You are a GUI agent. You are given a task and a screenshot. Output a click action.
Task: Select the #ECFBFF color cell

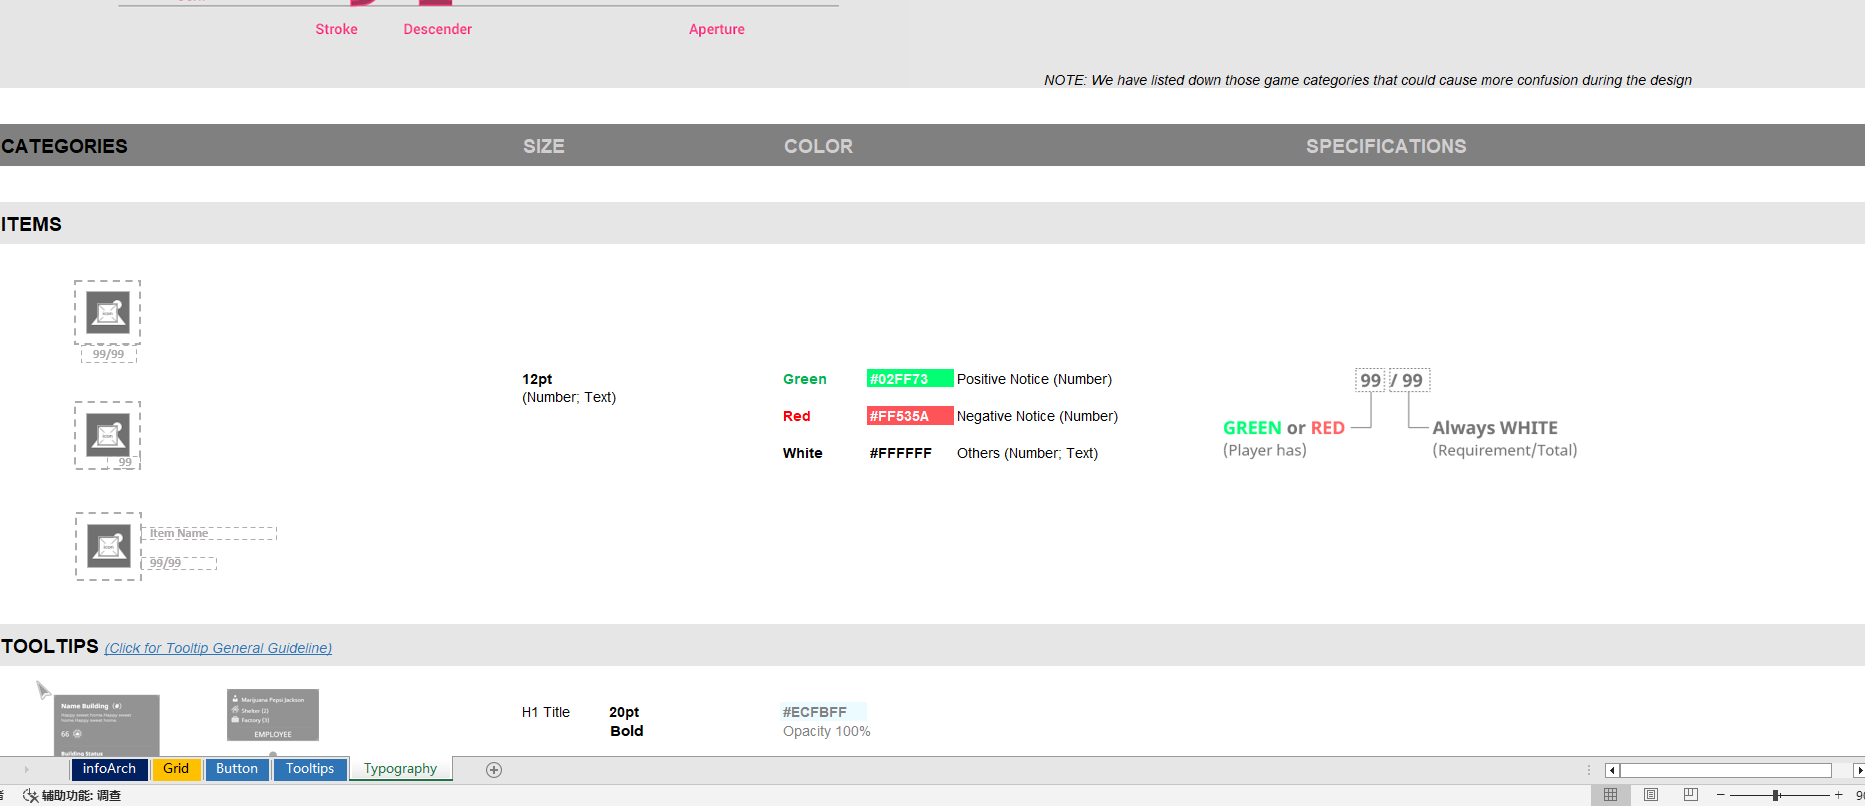tap(823, 712)
